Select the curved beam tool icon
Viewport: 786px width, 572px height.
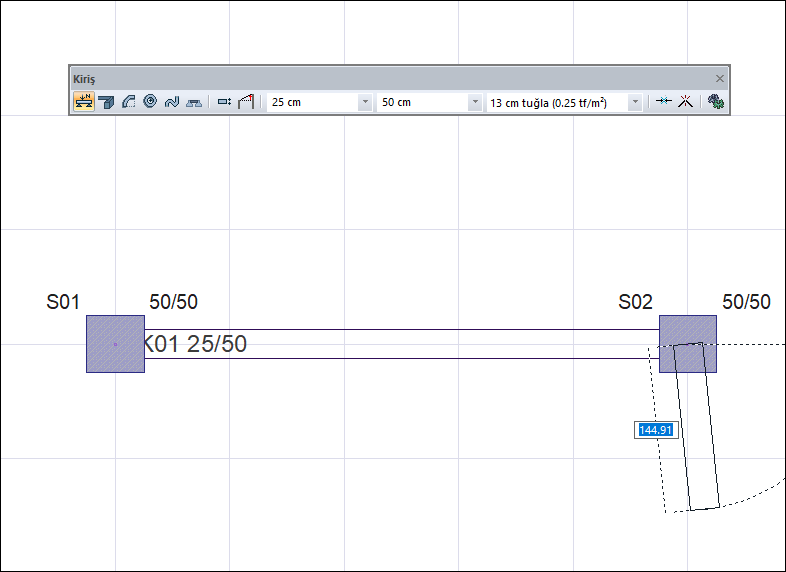(x=128, y=102)
